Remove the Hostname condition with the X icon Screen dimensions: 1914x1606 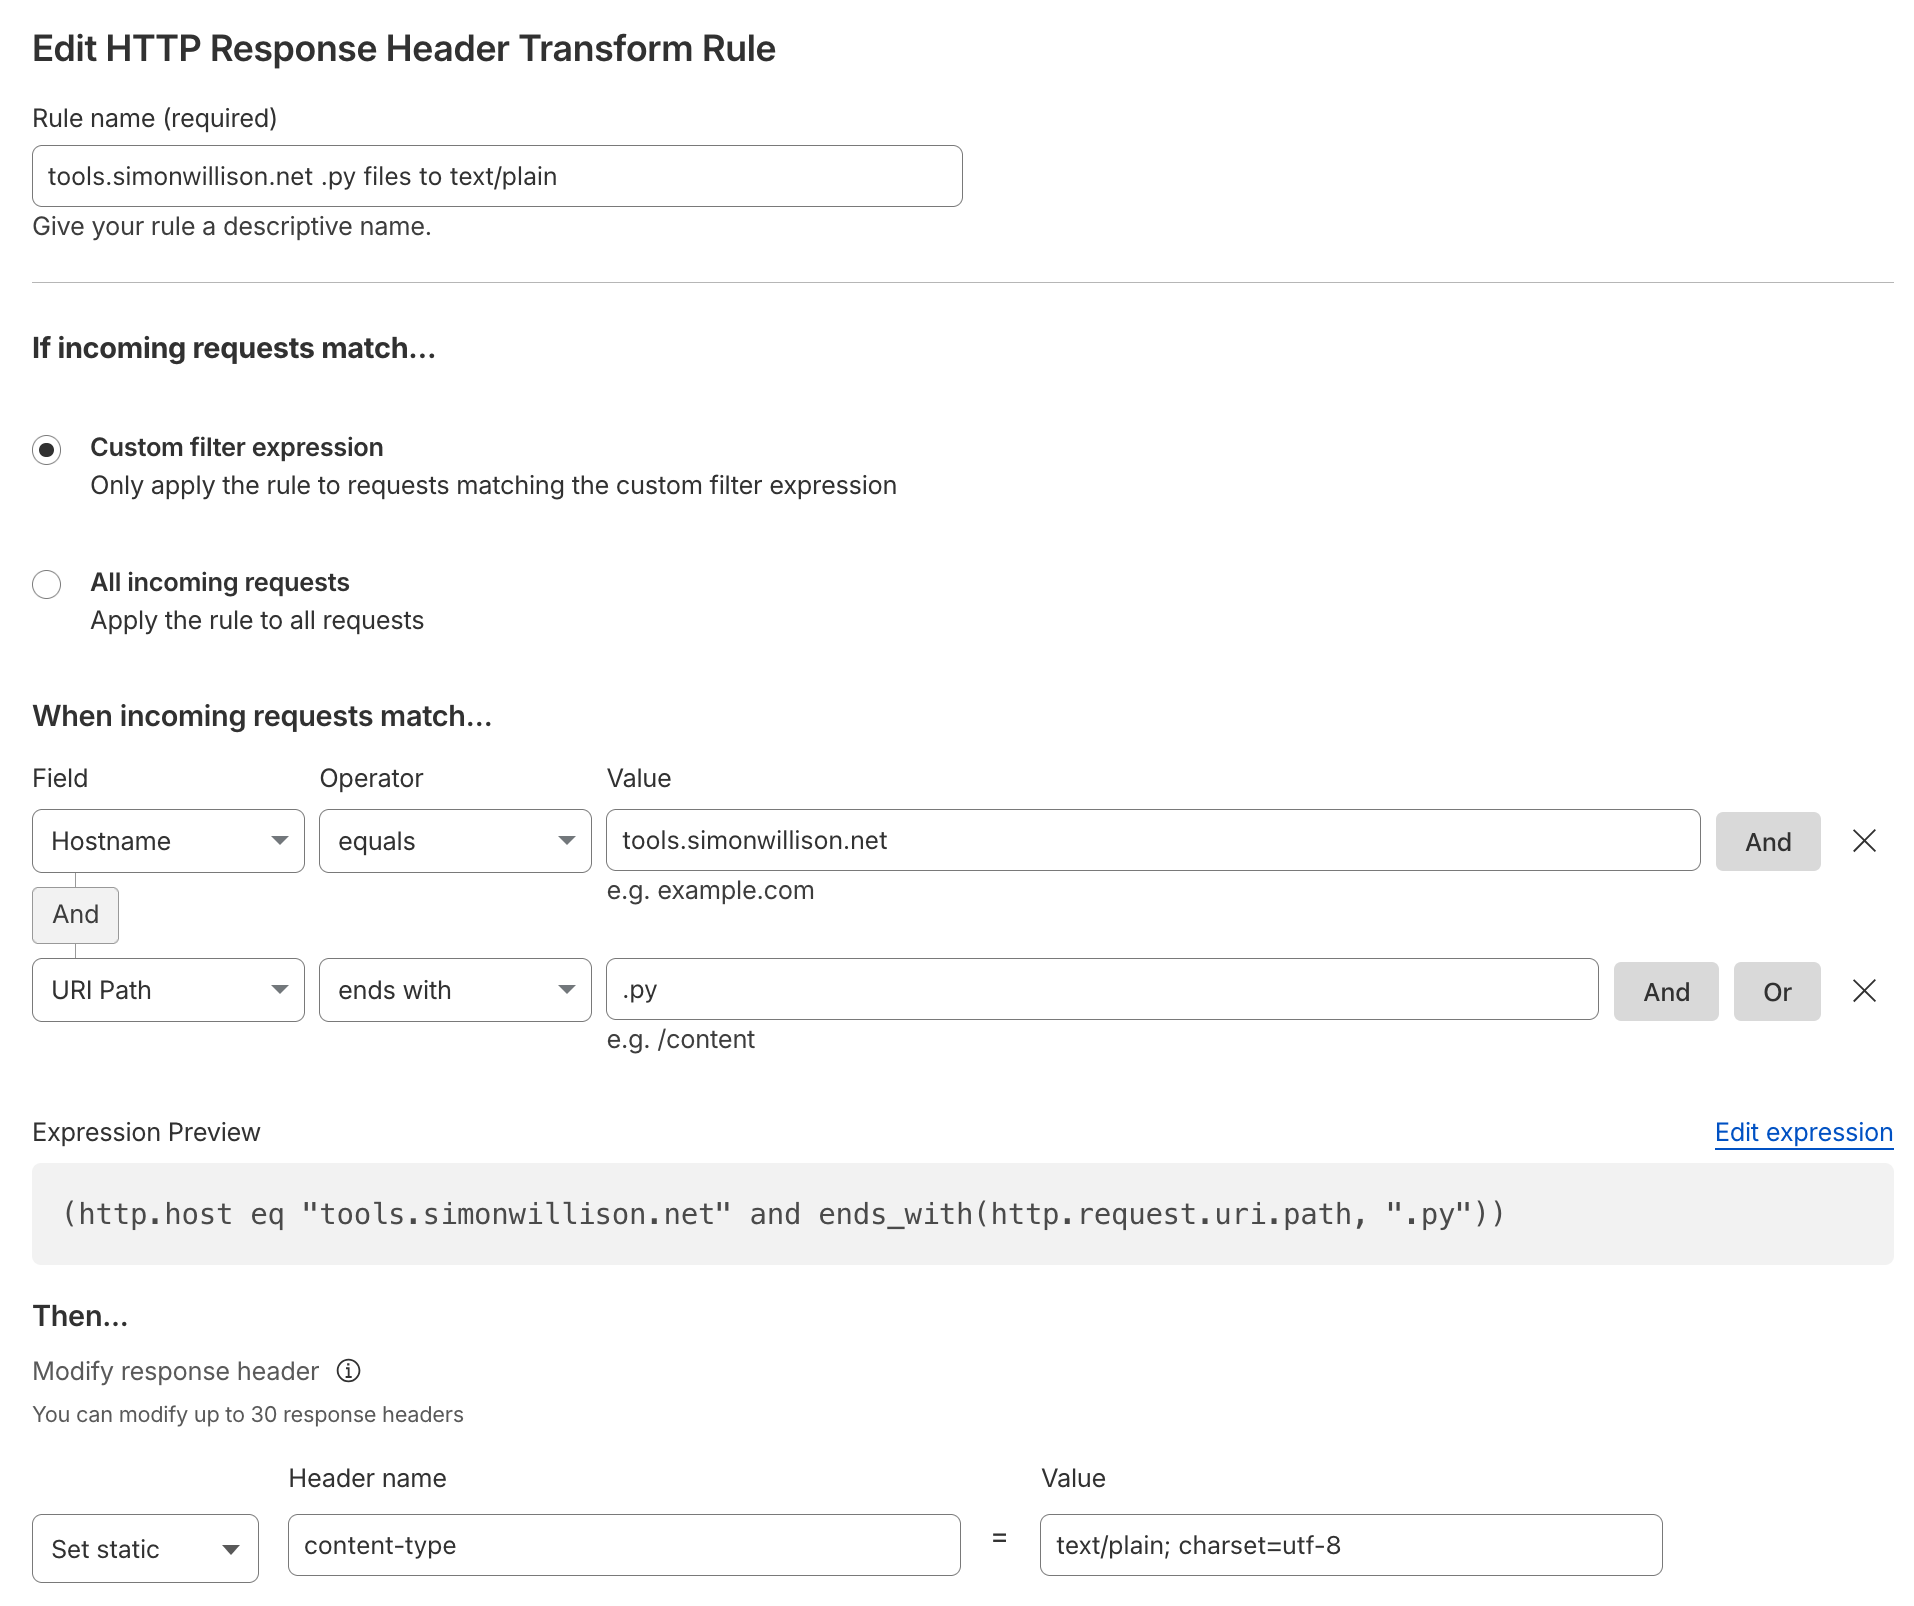tap(1864, 841)
